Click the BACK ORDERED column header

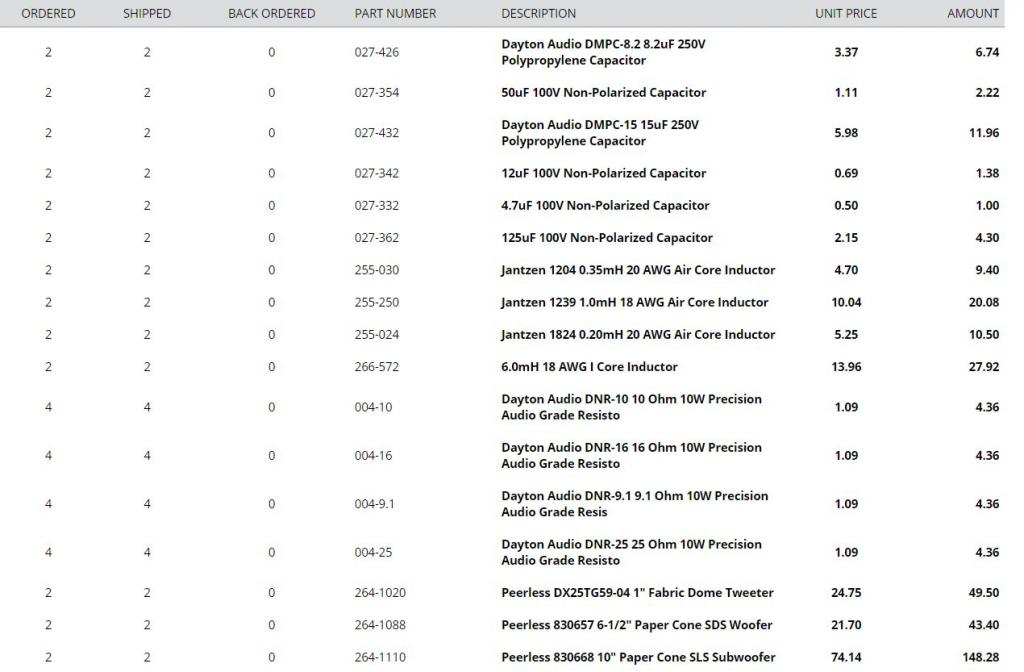pos(272,13)
